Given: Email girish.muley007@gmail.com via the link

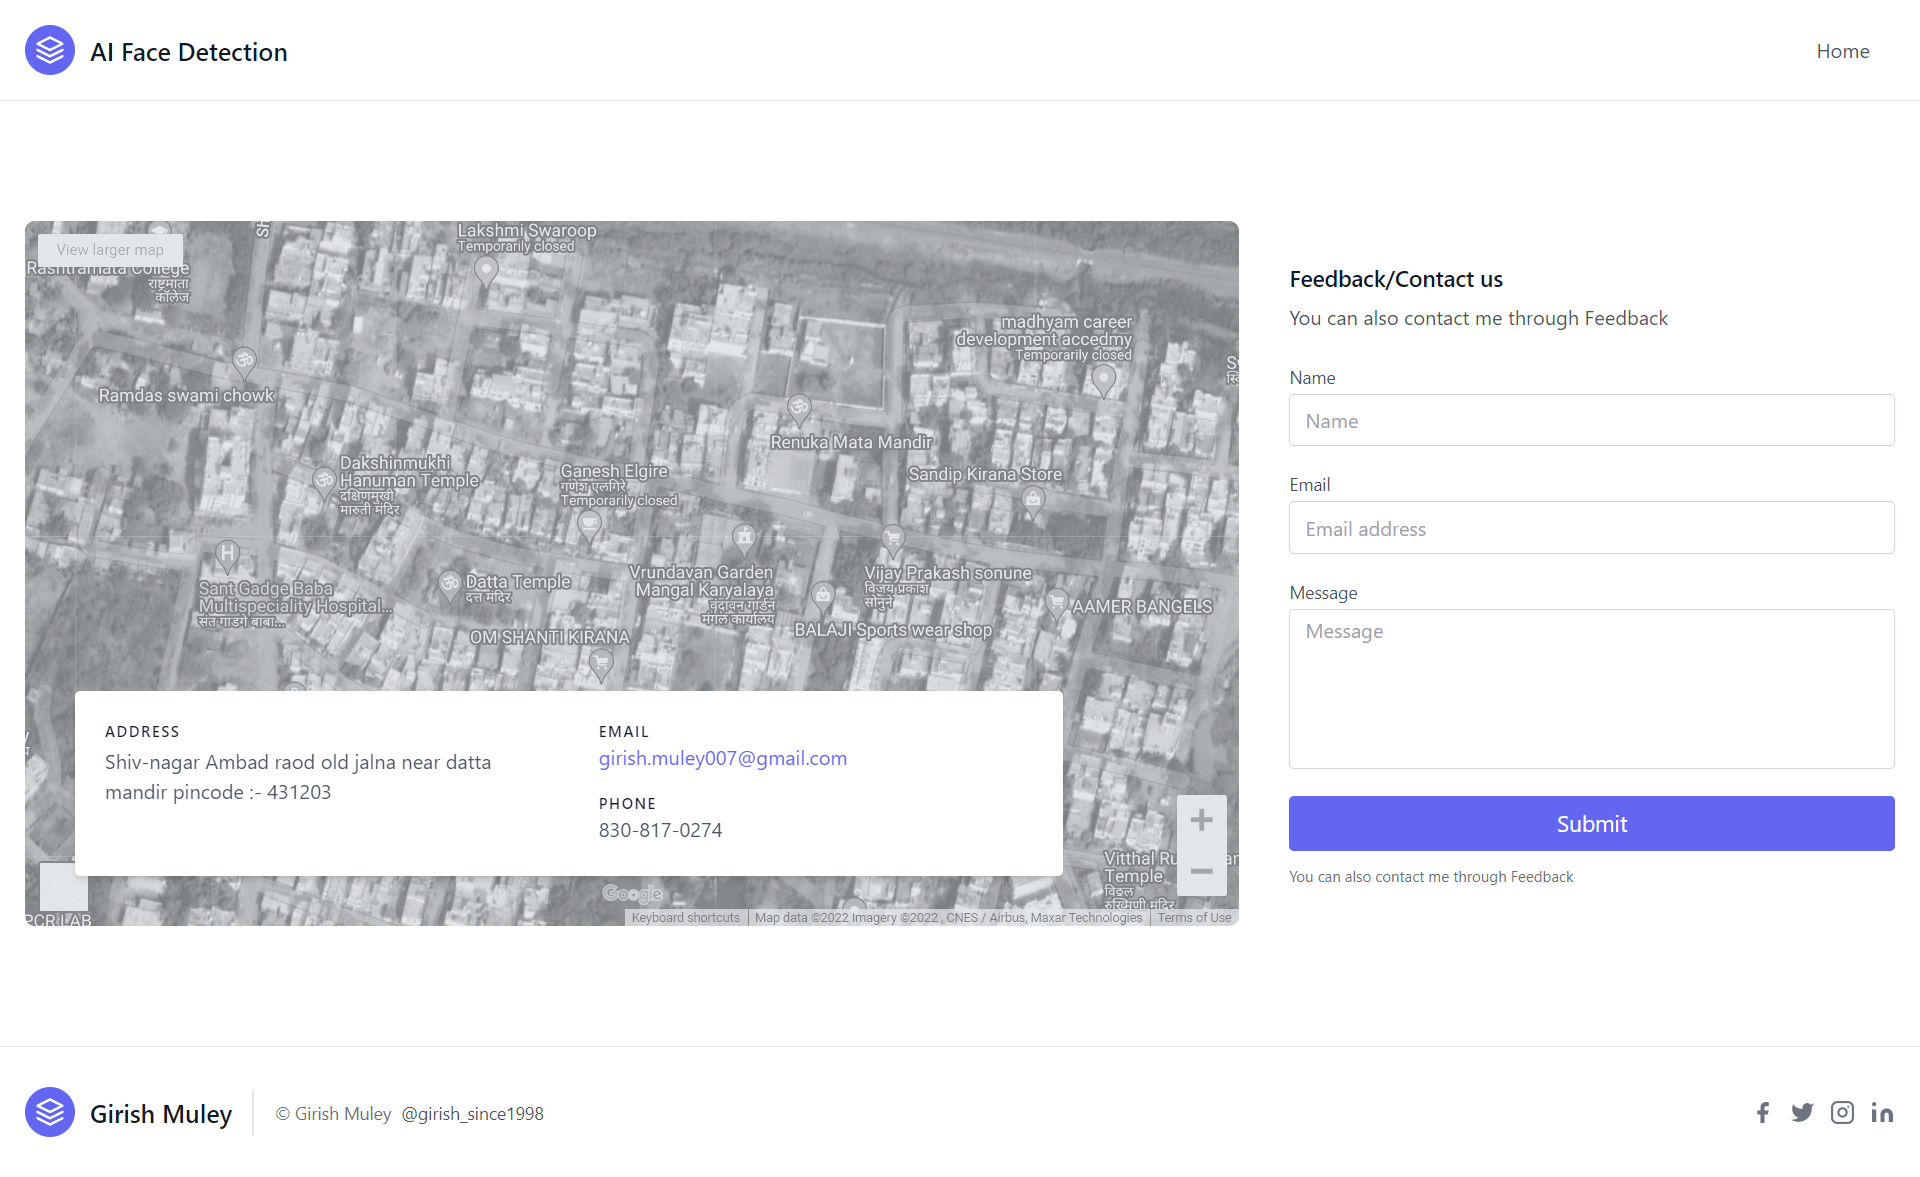Looking at the screenshot, I should click(x=722, y=758).
